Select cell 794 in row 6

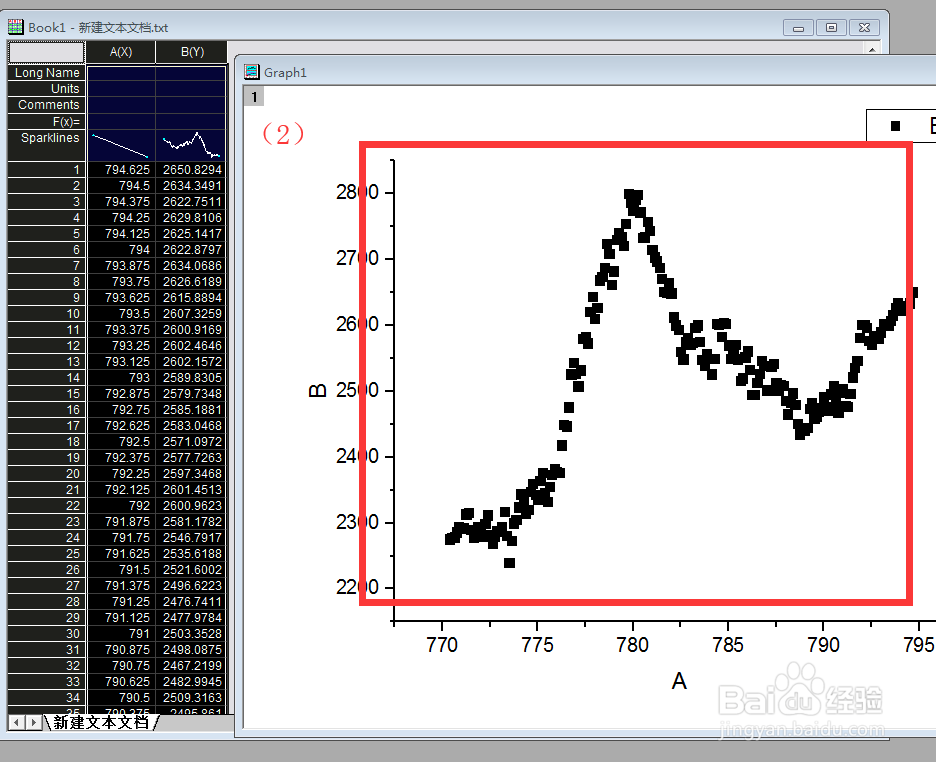(x=121, y=249)
